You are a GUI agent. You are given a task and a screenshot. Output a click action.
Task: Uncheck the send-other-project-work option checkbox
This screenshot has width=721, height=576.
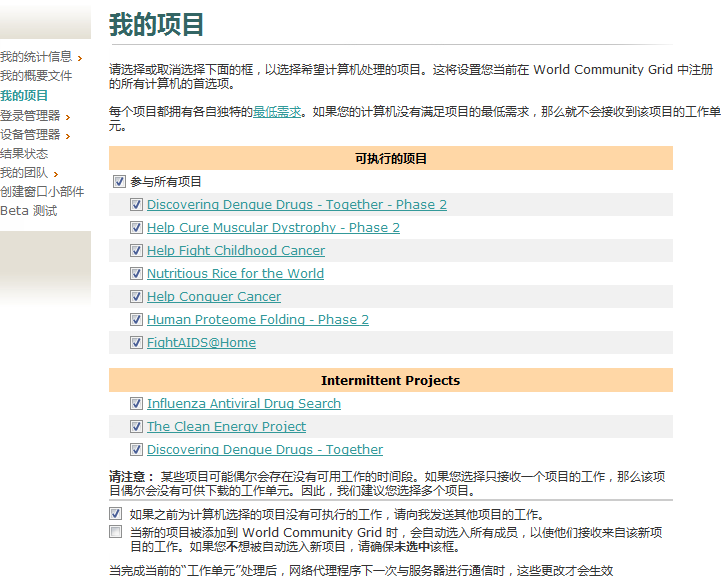coord(115,513)
